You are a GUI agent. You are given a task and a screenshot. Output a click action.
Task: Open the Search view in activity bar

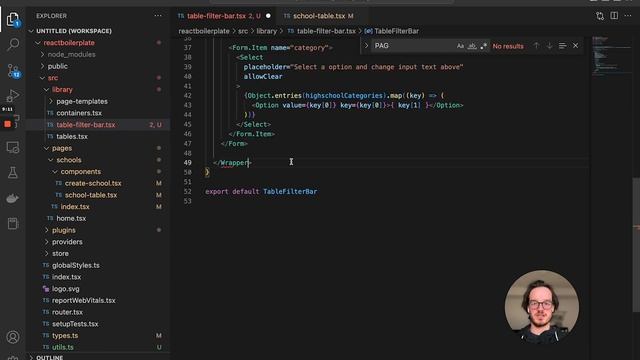pos(13,44)
